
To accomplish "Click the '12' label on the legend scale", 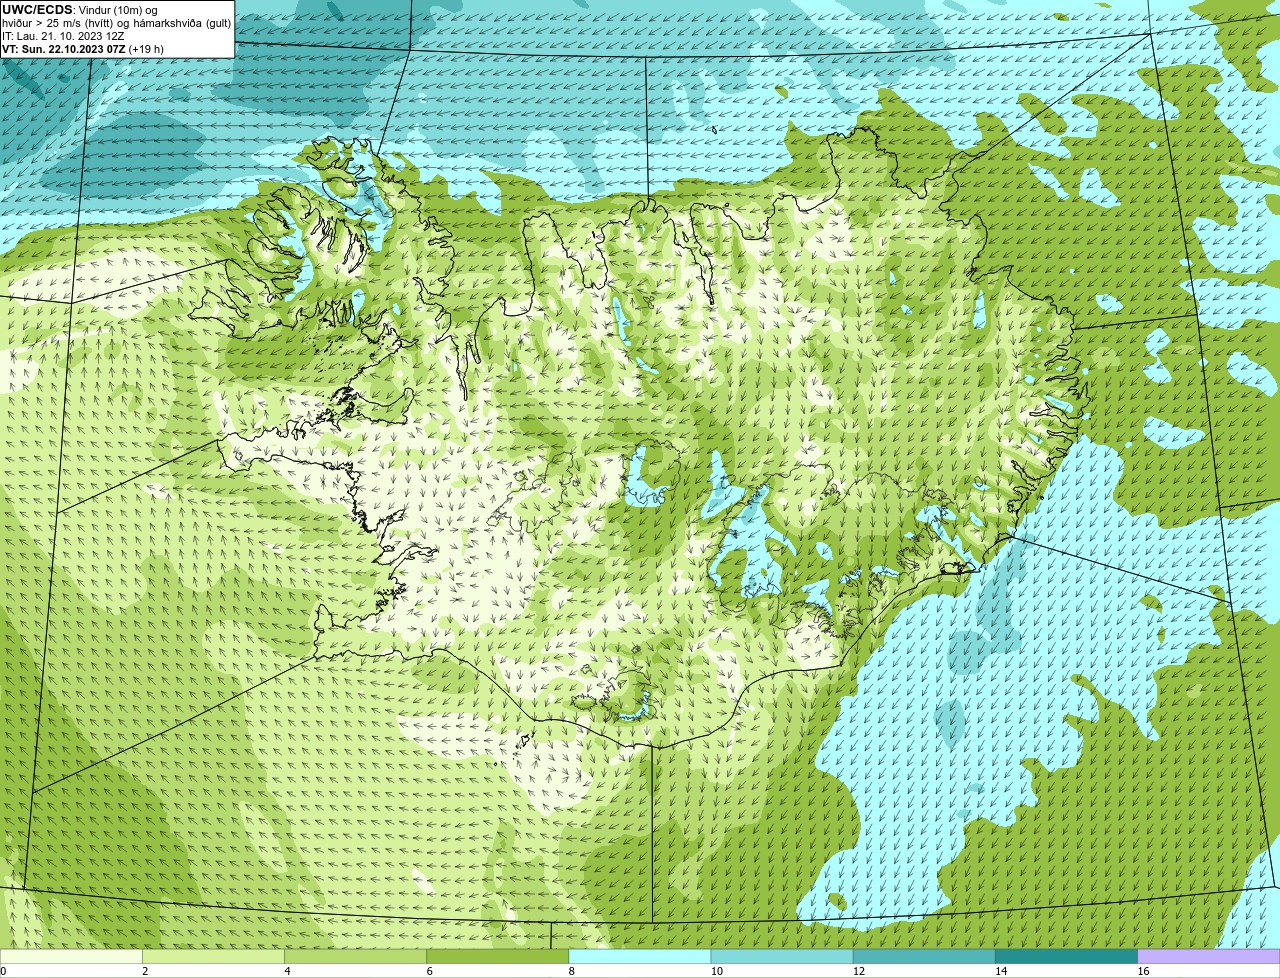I will point(859,971).
